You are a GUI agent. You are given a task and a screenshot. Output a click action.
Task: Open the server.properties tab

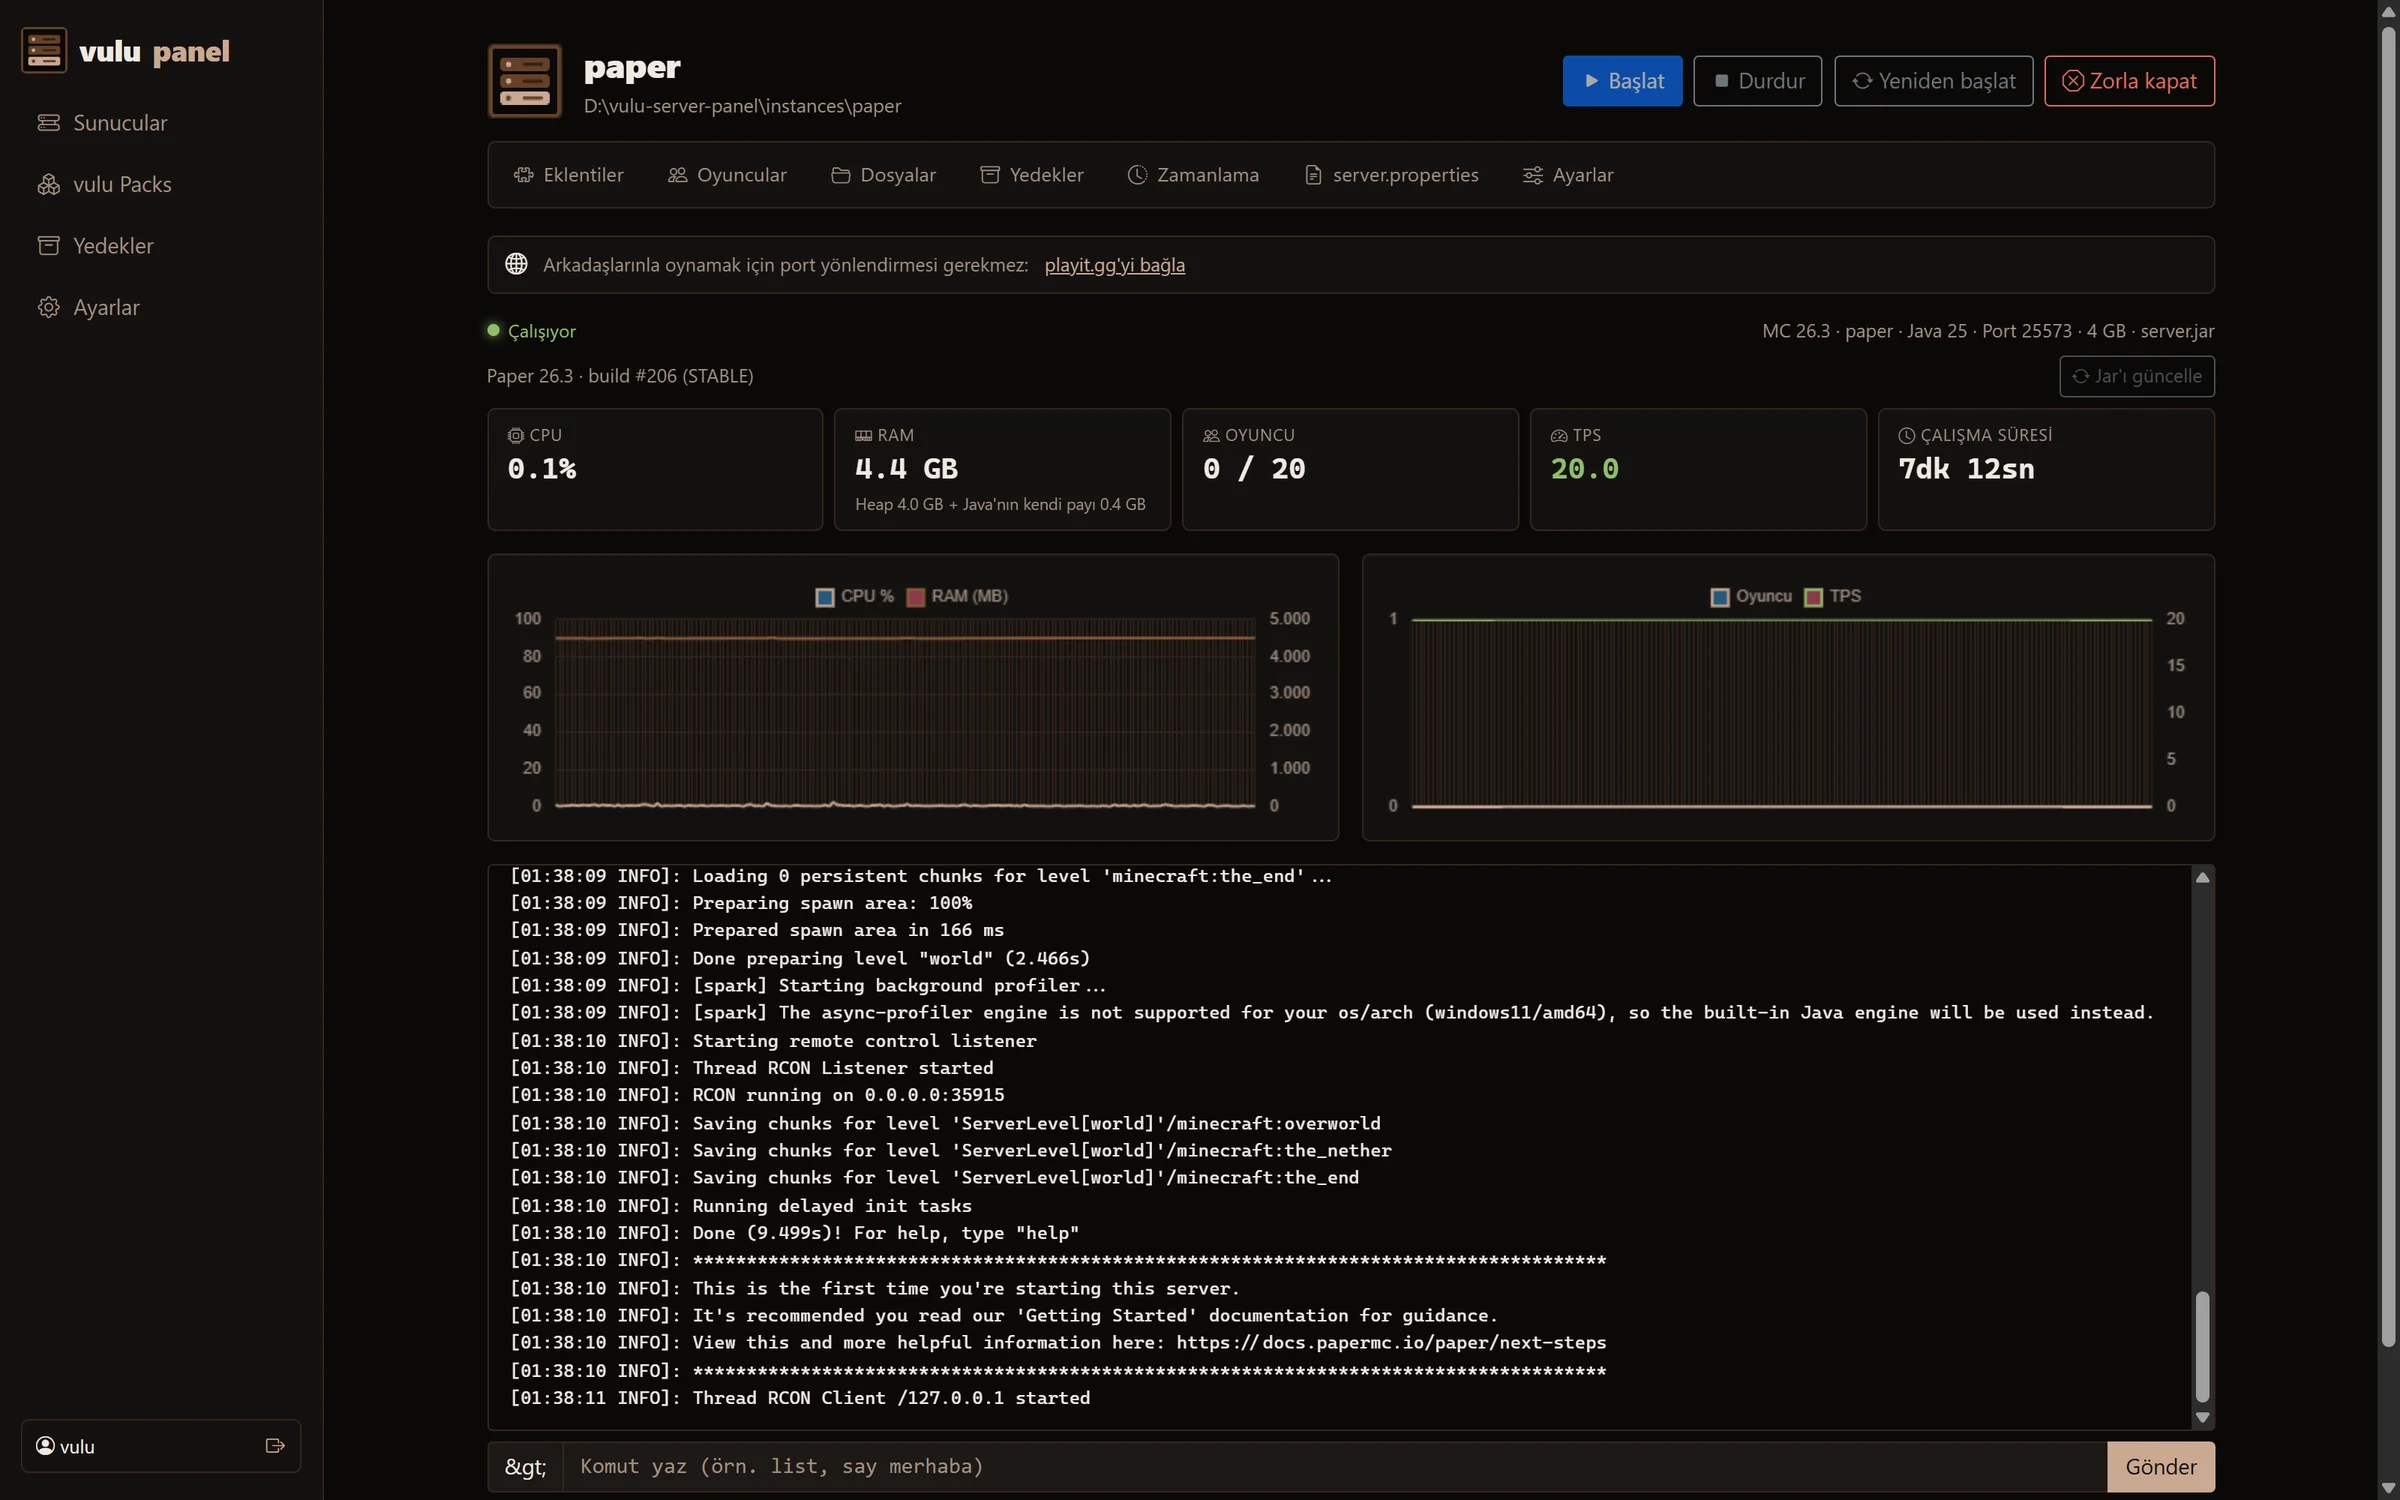point(1392,175)
